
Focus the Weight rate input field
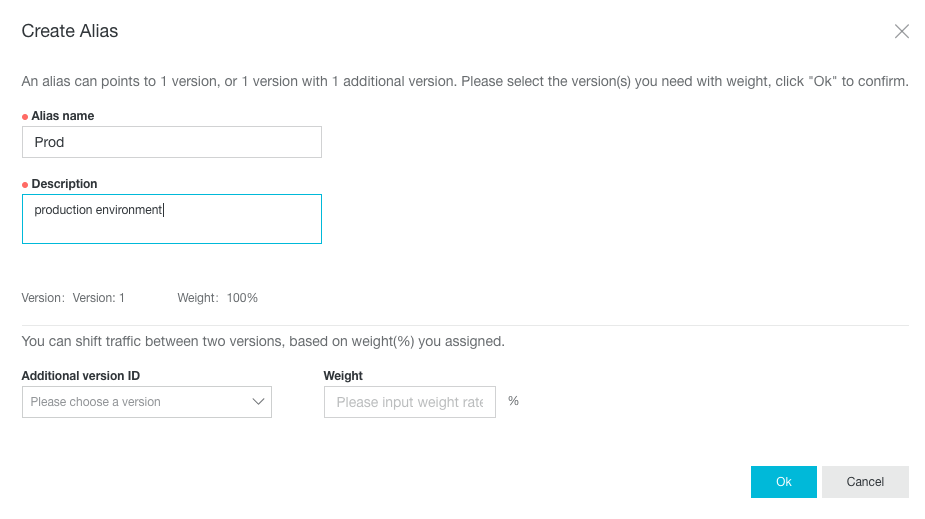[410, 402]
